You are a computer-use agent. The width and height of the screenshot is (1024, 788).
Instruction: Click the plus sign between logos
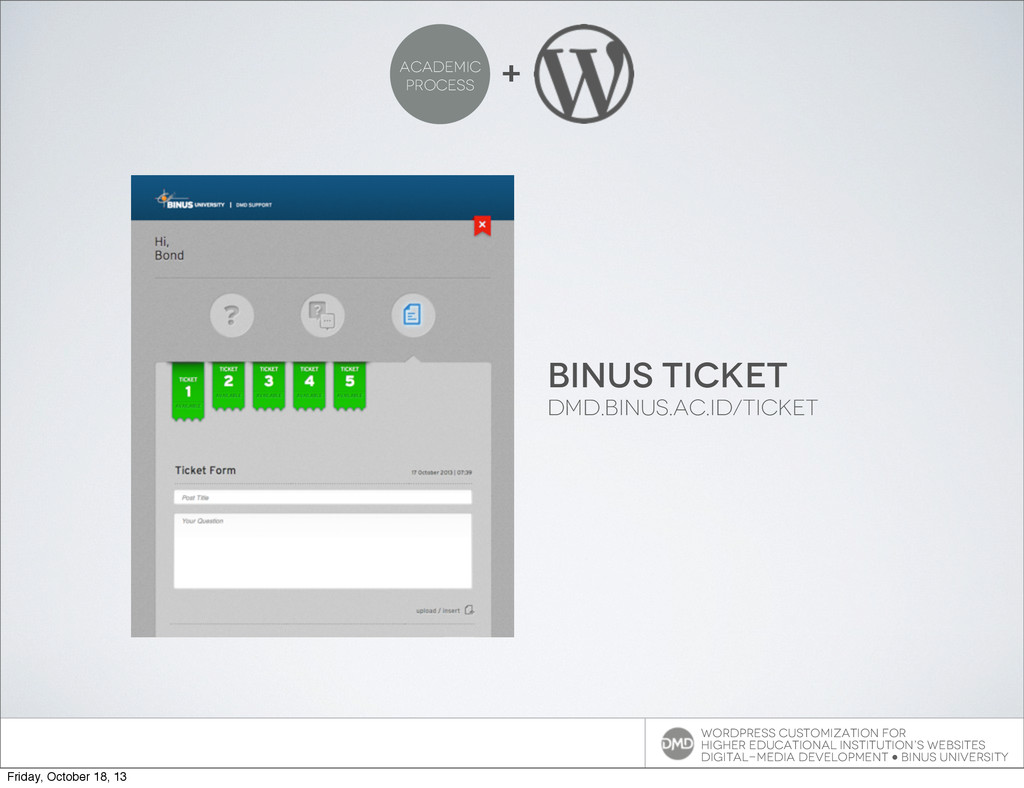[511, 73]
